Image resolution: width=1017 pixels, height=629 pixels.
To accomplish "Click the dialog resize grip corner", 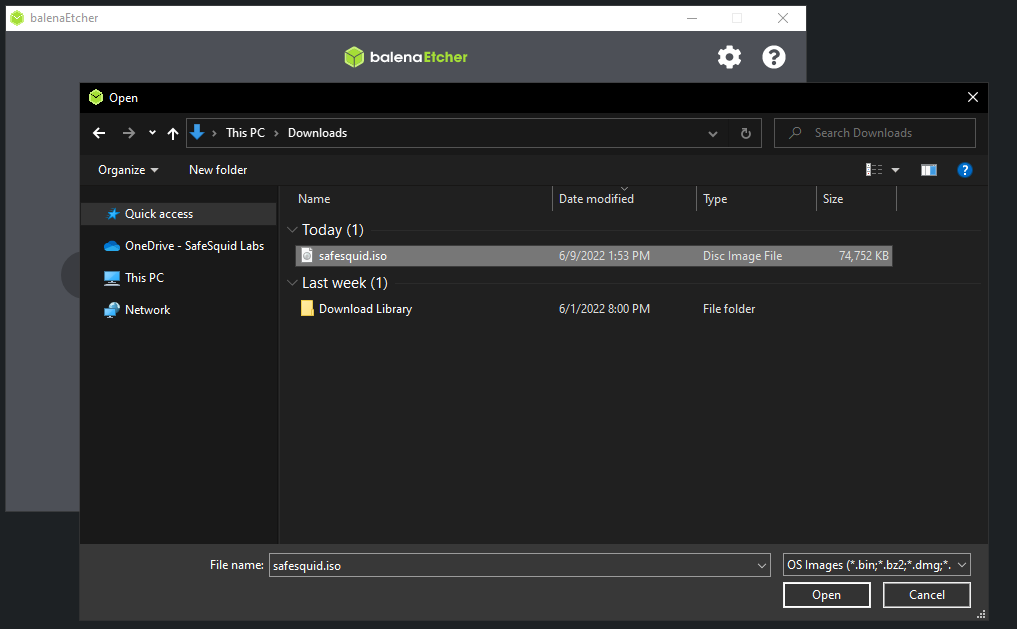I will coord(981,614).
